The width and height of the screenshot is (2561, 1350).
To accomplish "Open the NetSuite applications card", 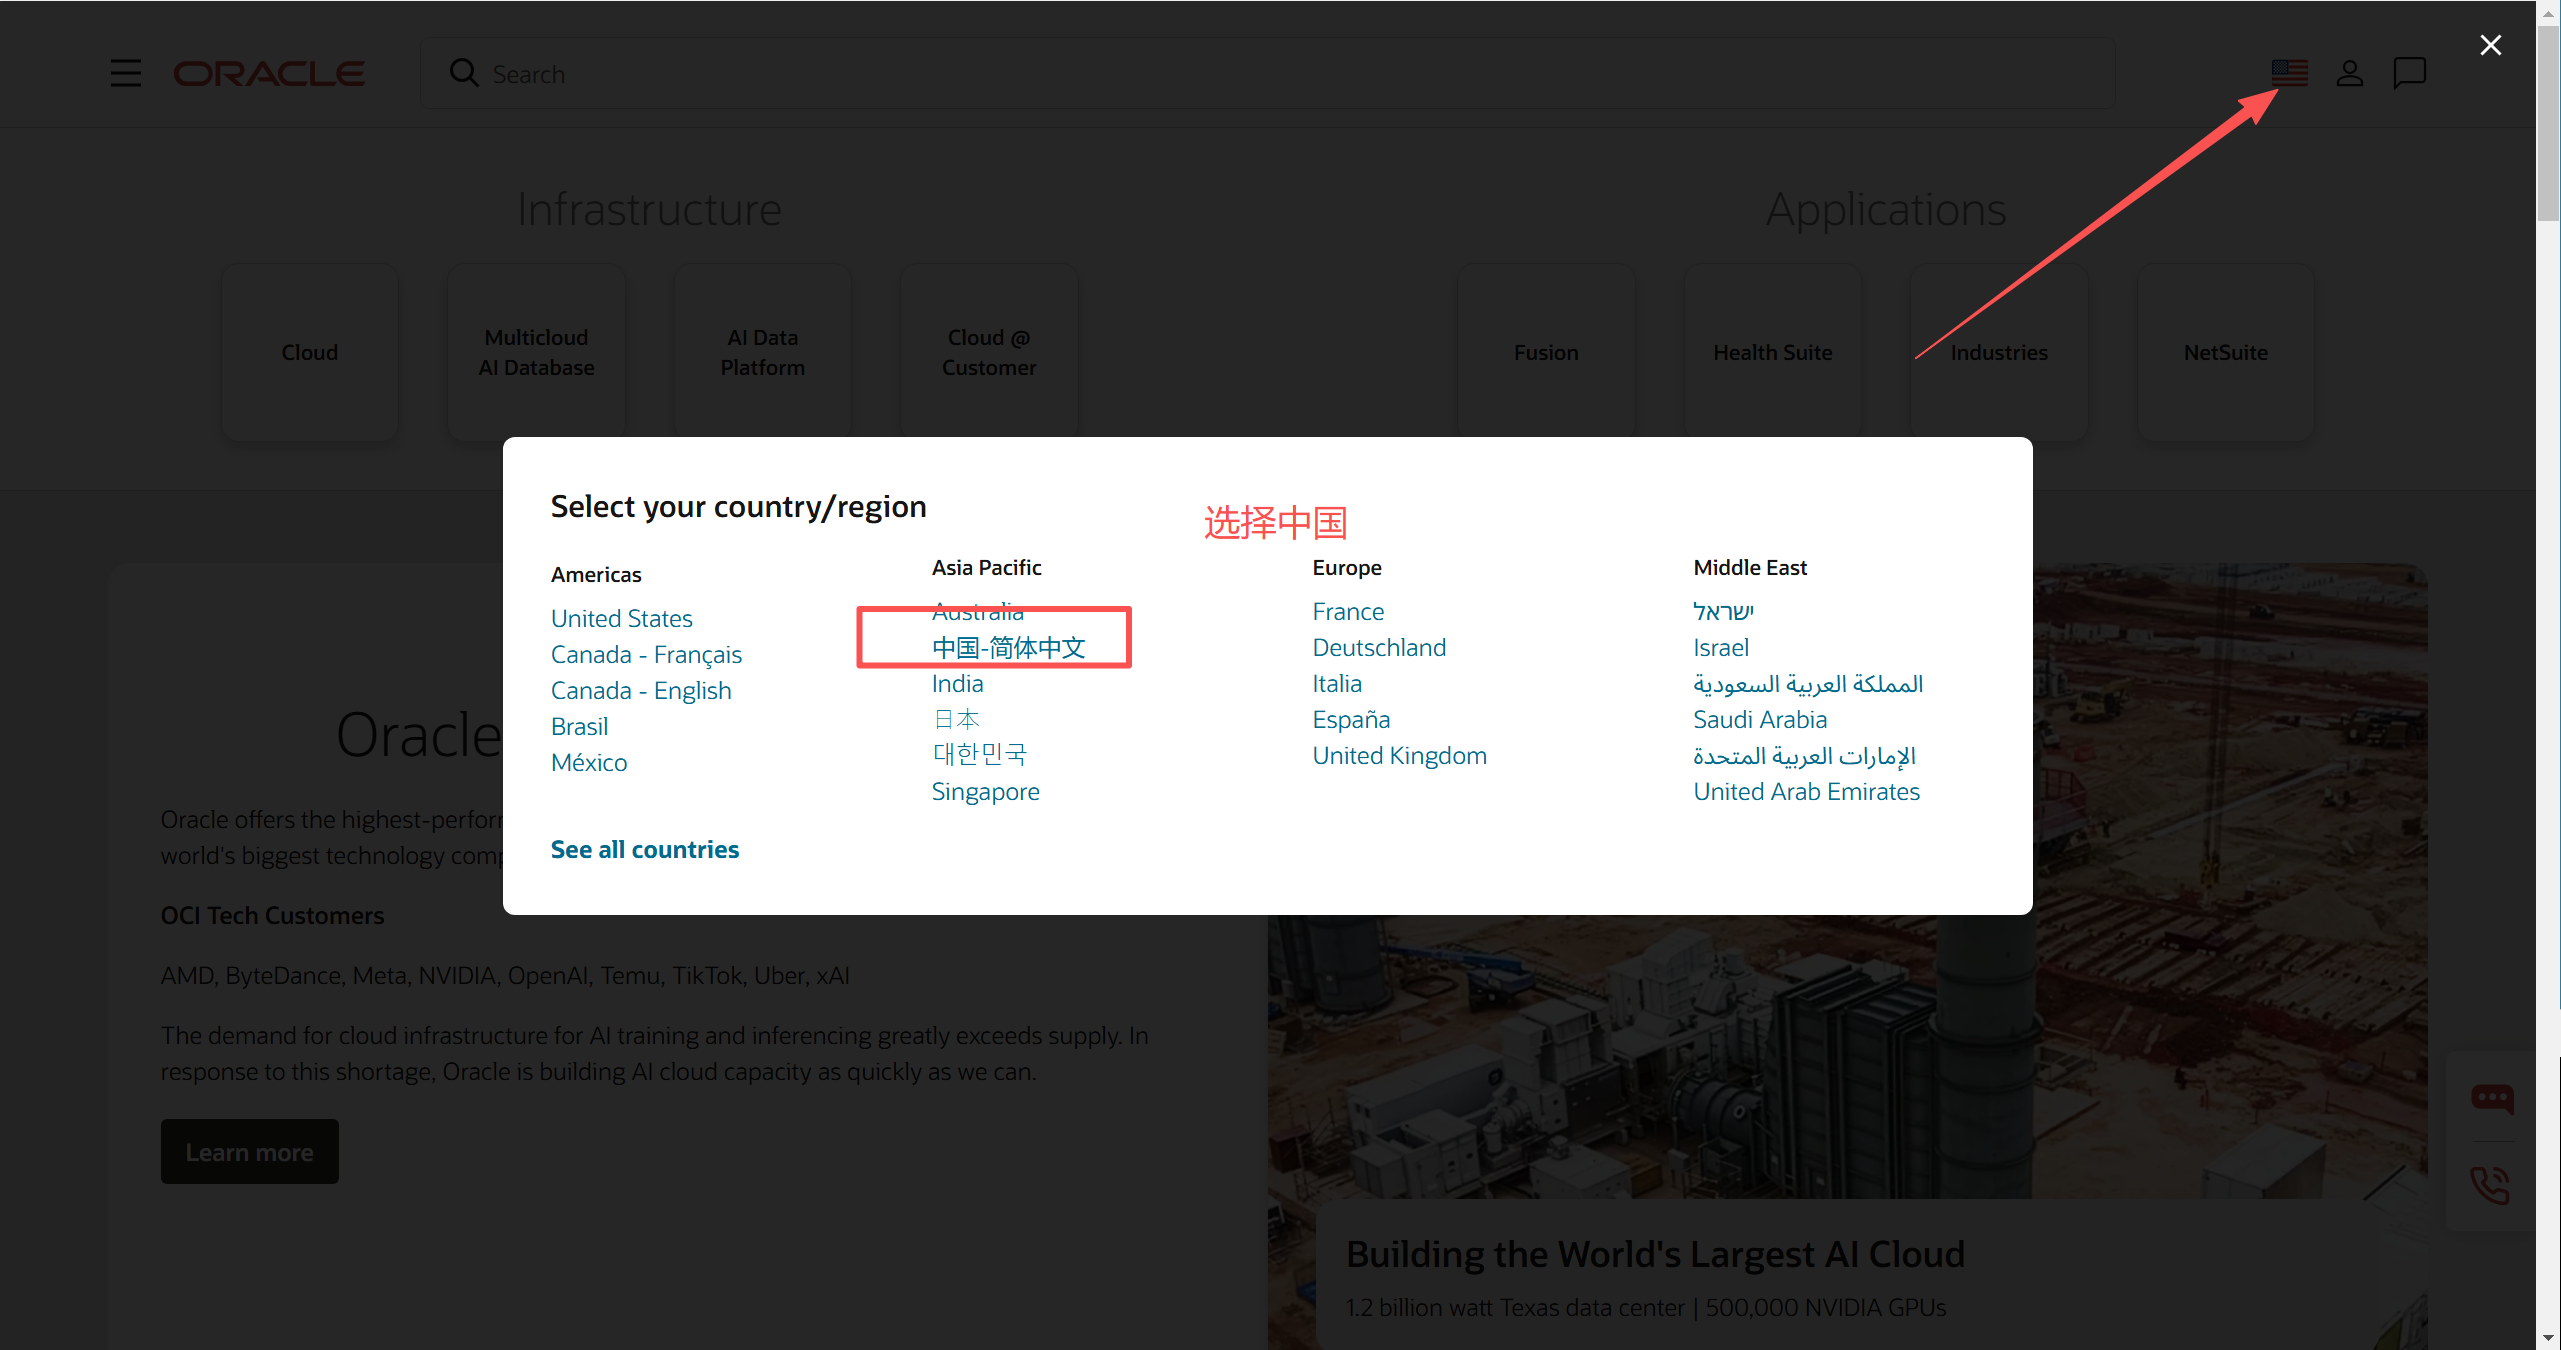I will pos(2225,352).
